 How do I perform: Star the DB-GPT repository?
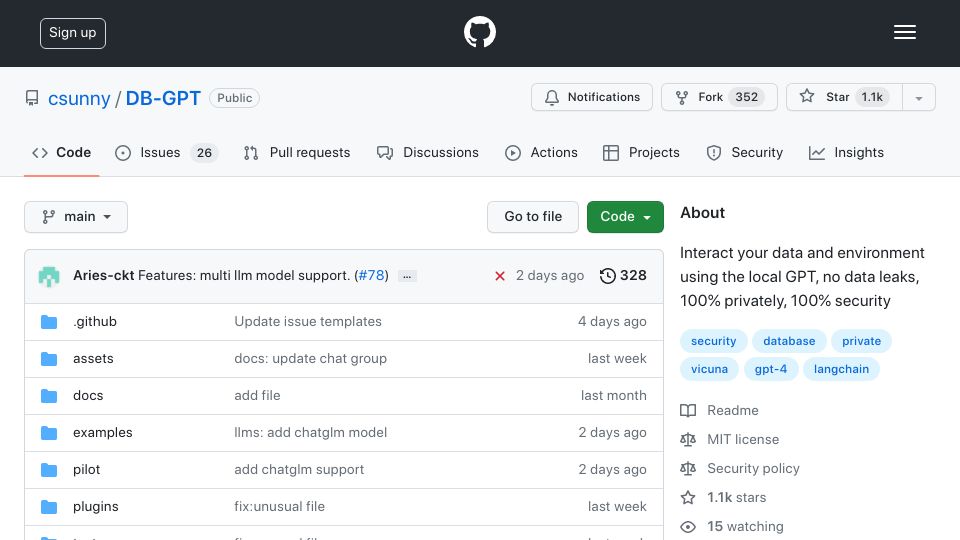click(x=844, y=97)
